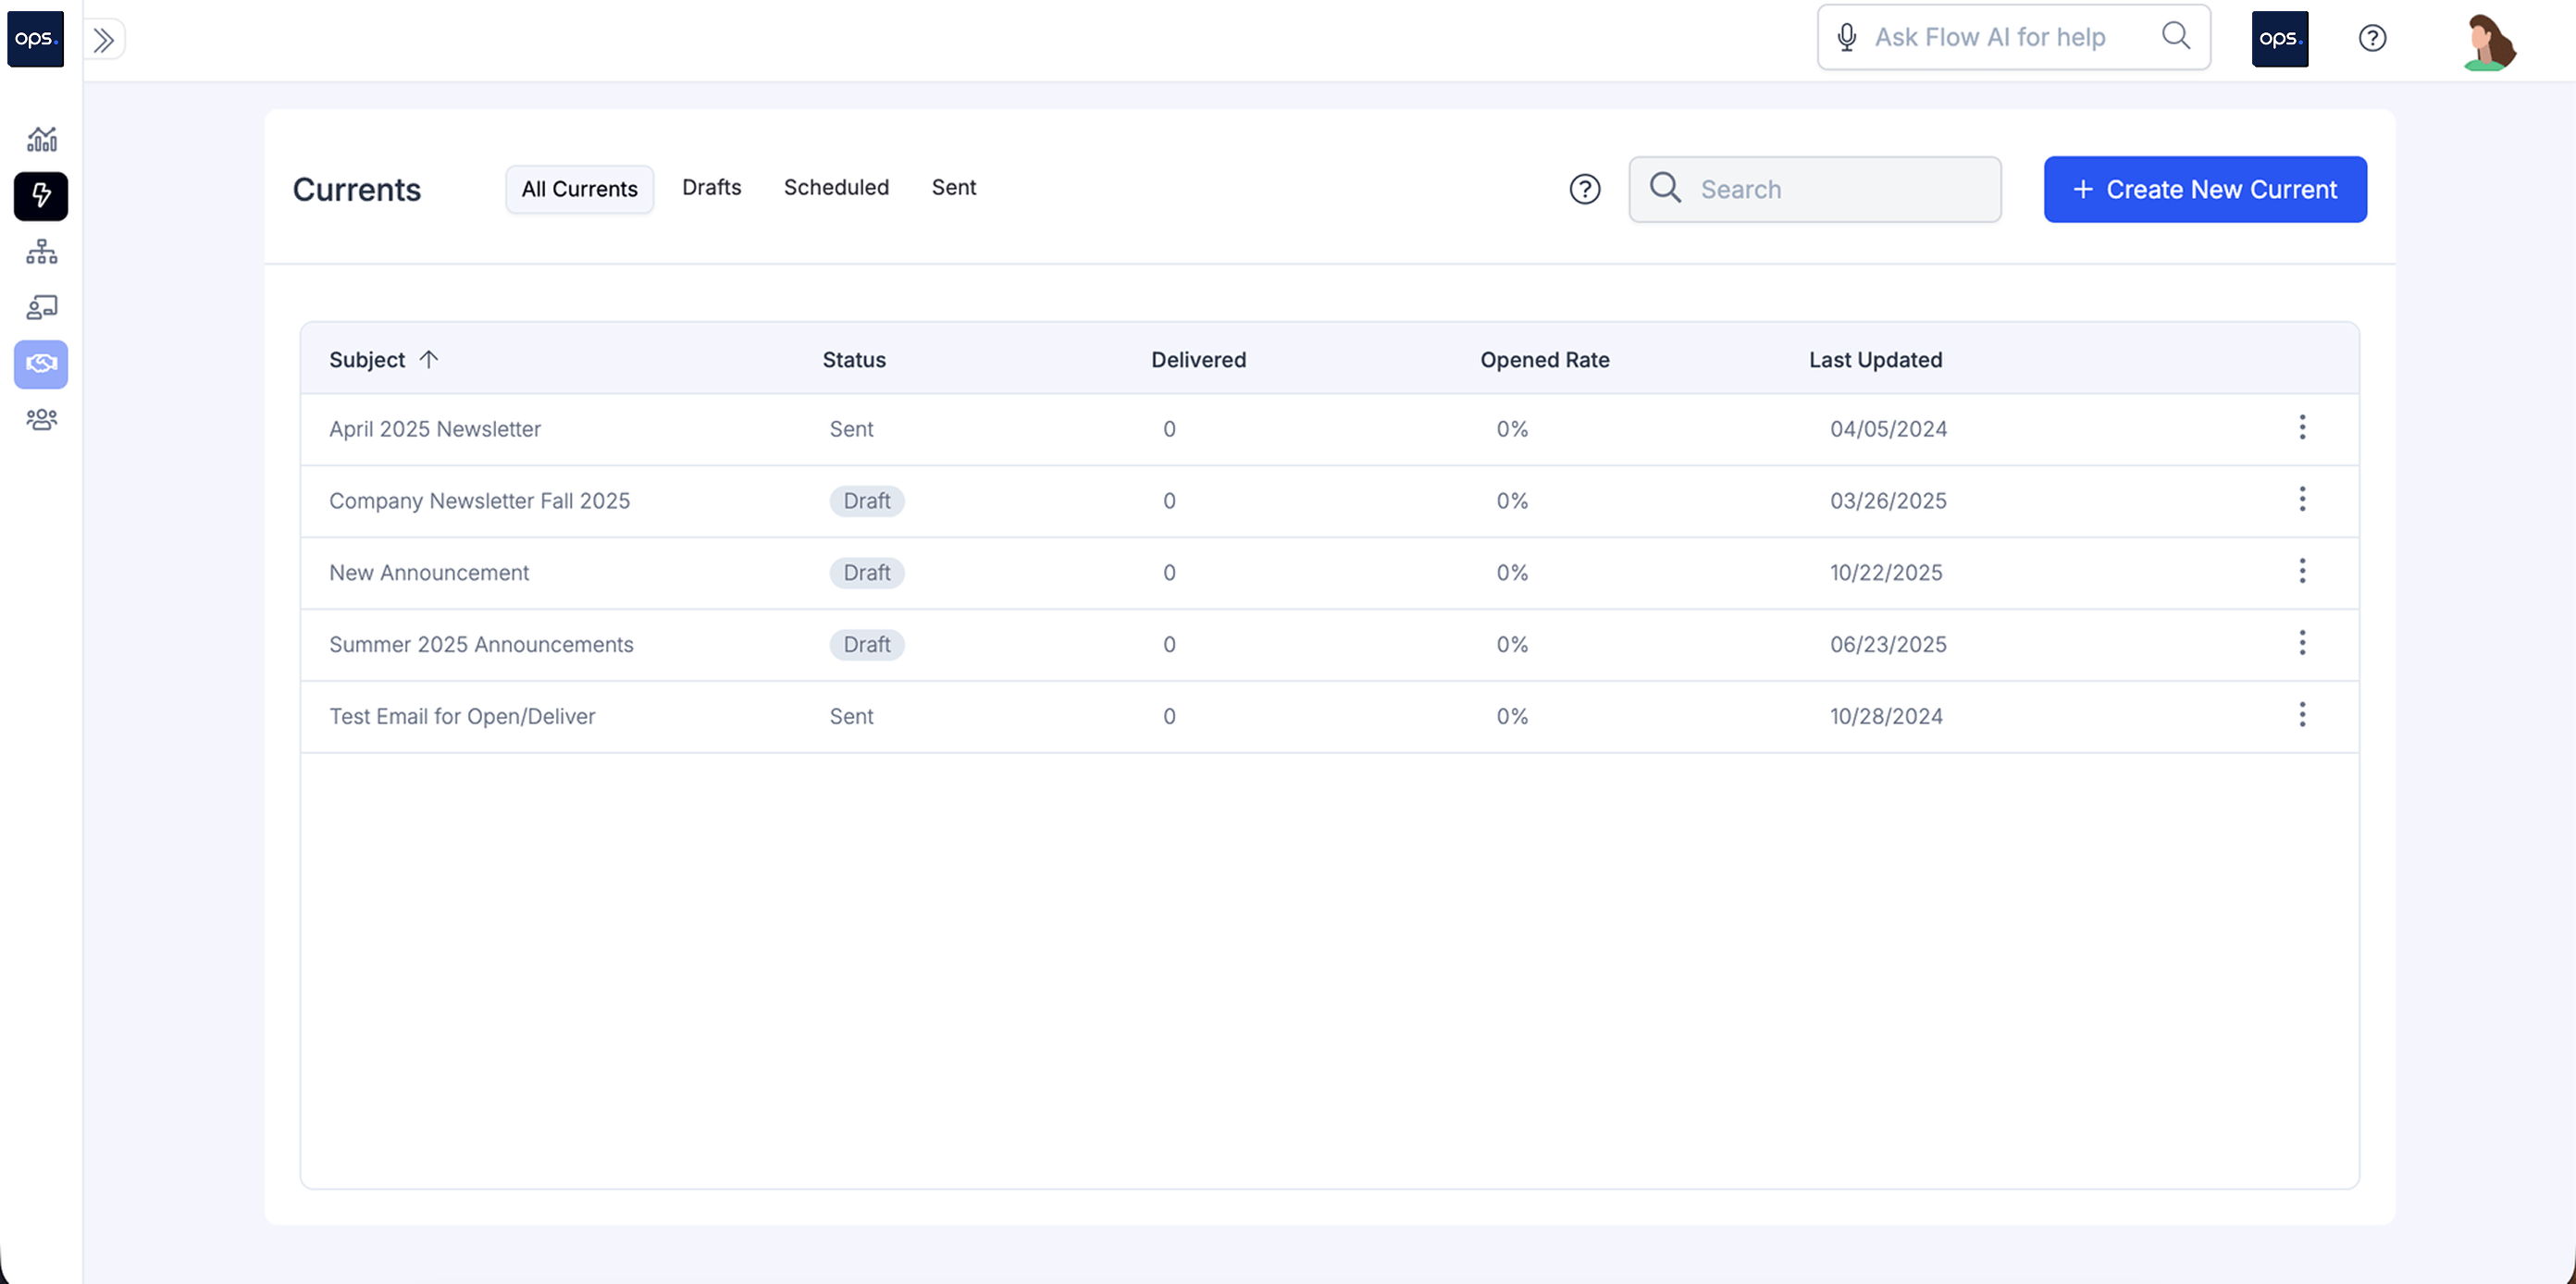This screenshot has height=1284, width=2576.
Task: Click the Currents help question mark icon
Action: coord(1584,189)
